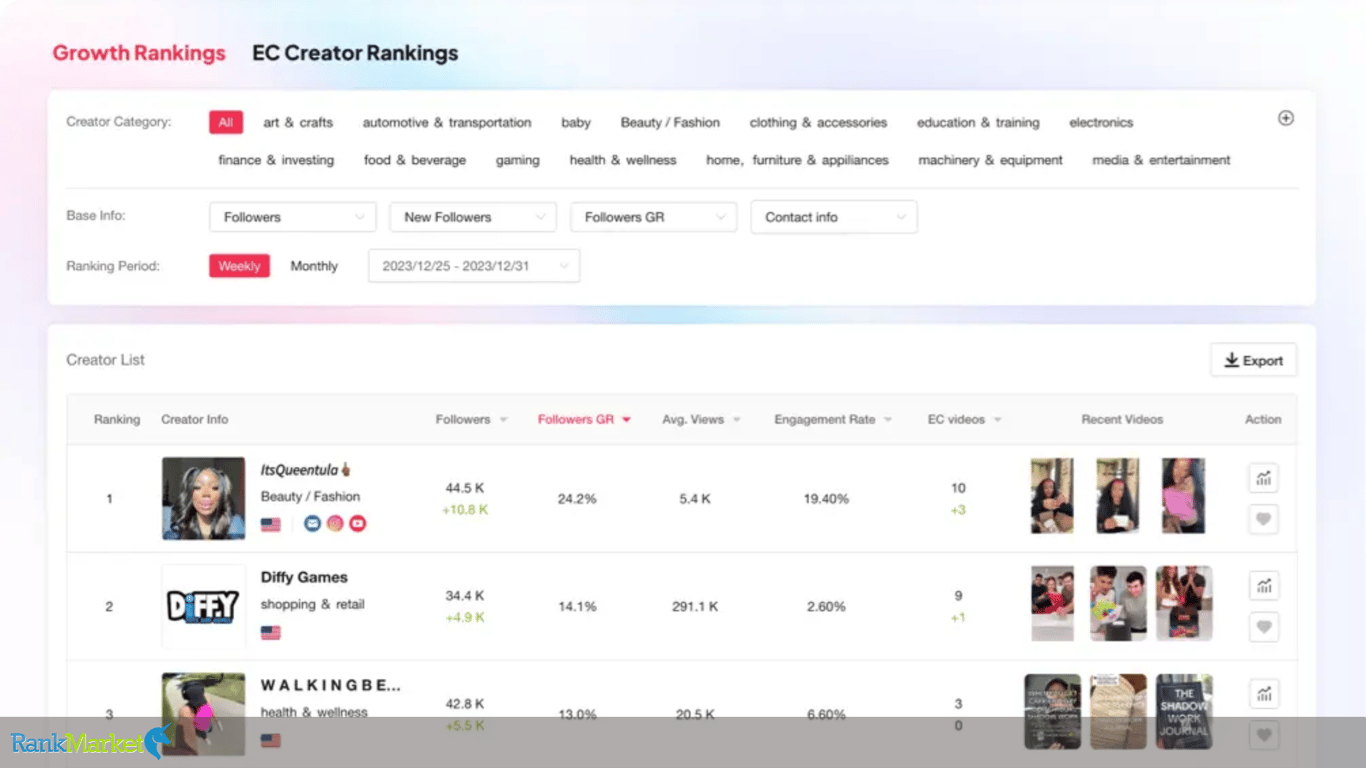Image resolution: width=1366 pixels, height=768 pixels.
Task: Filter by gaming category
Action: click(x=518, y=160)
